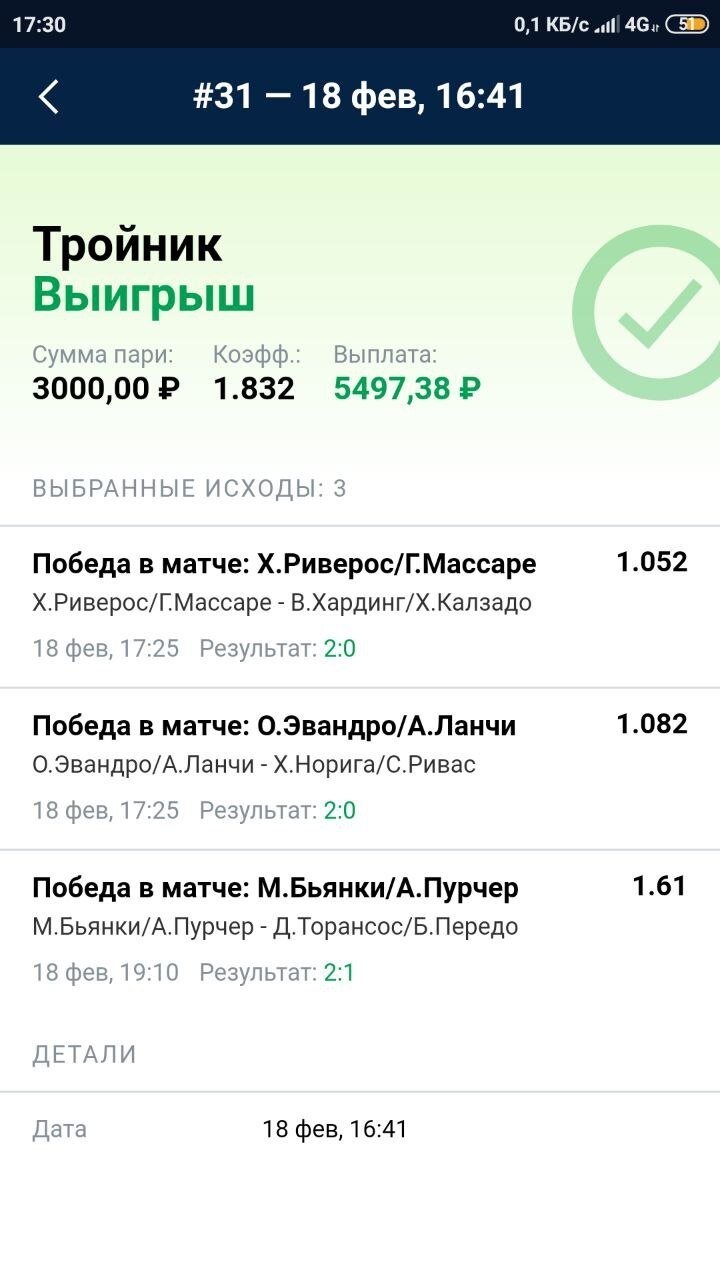Tap the clock showing 17:30
The width and height of the screenshot is (720, 1280).
pyautogui.click(x=40, y=24)
